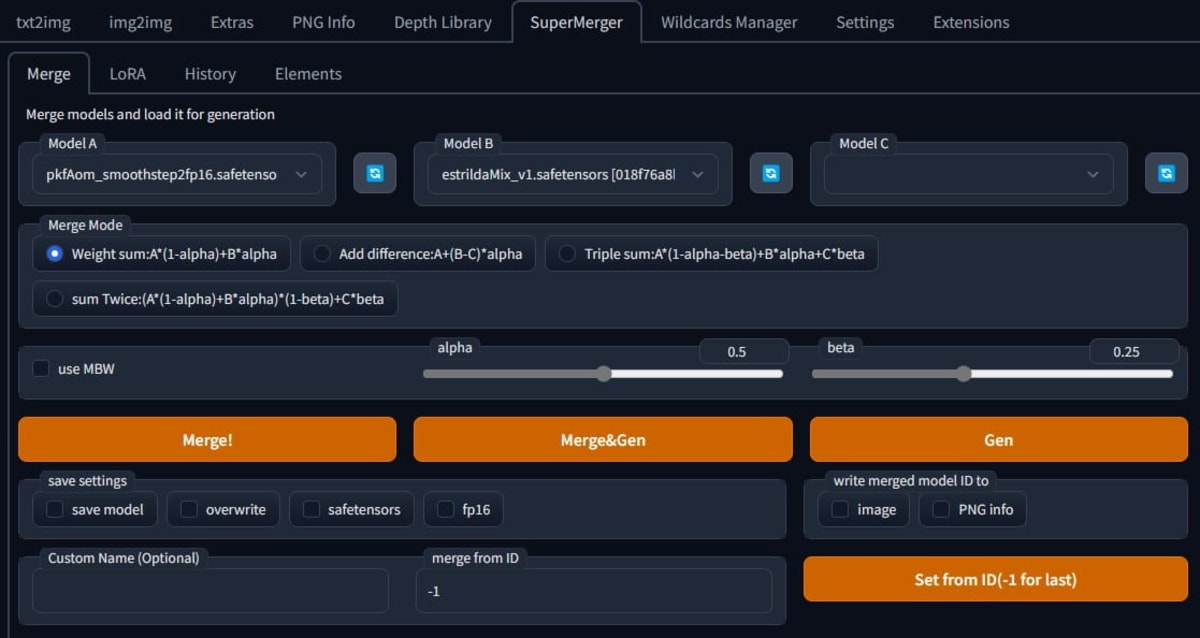Select Add difference merge mode
The width and height of the screenshot is (1200, 638).
tap(418, 254)
